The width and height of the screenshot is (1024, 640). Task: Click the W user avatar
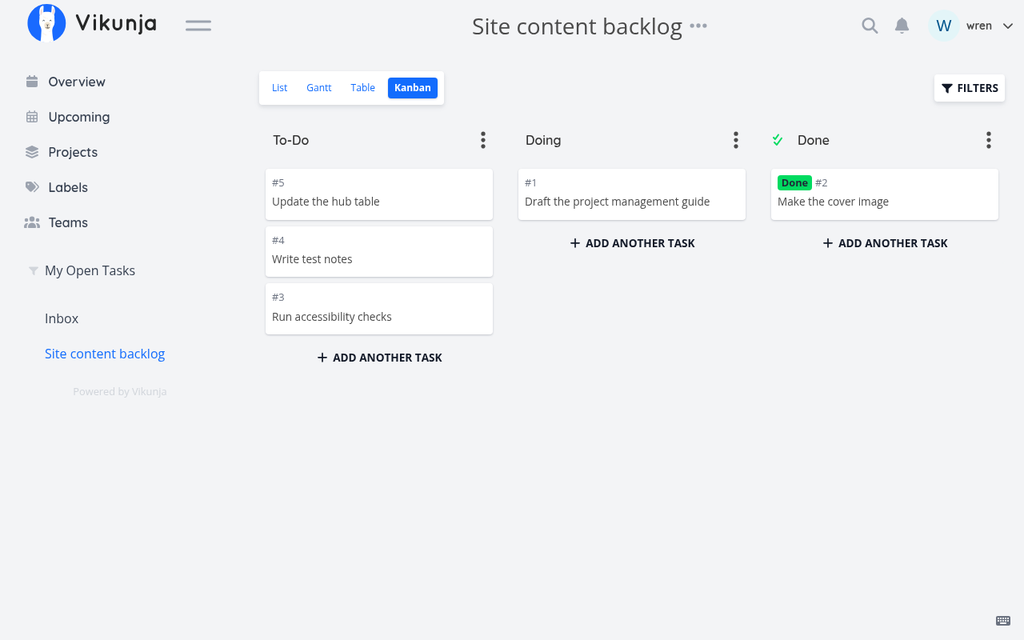pos(943,25)
